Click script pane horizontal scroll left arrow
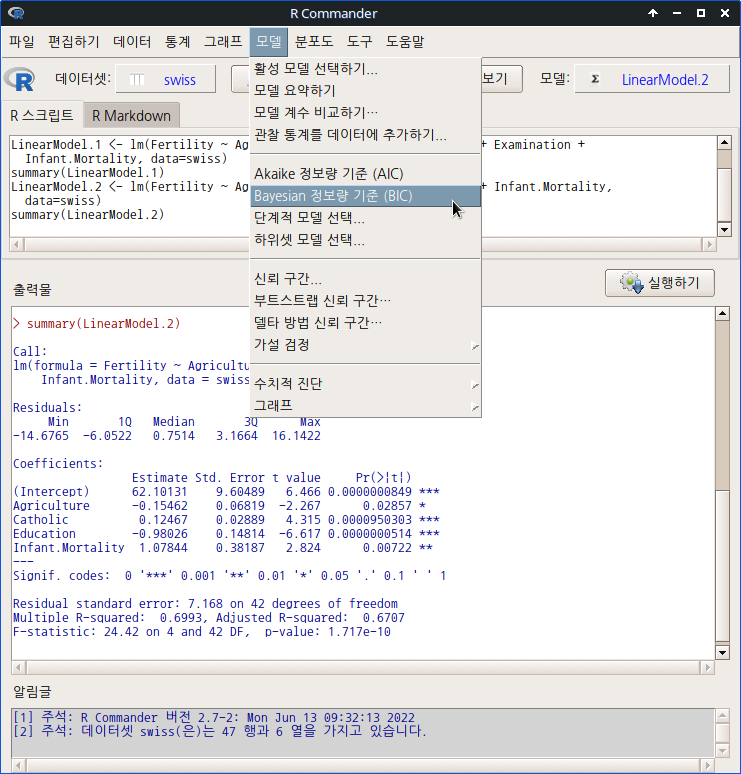The width and height of the screenshot is (741, 774). (16, 244)
